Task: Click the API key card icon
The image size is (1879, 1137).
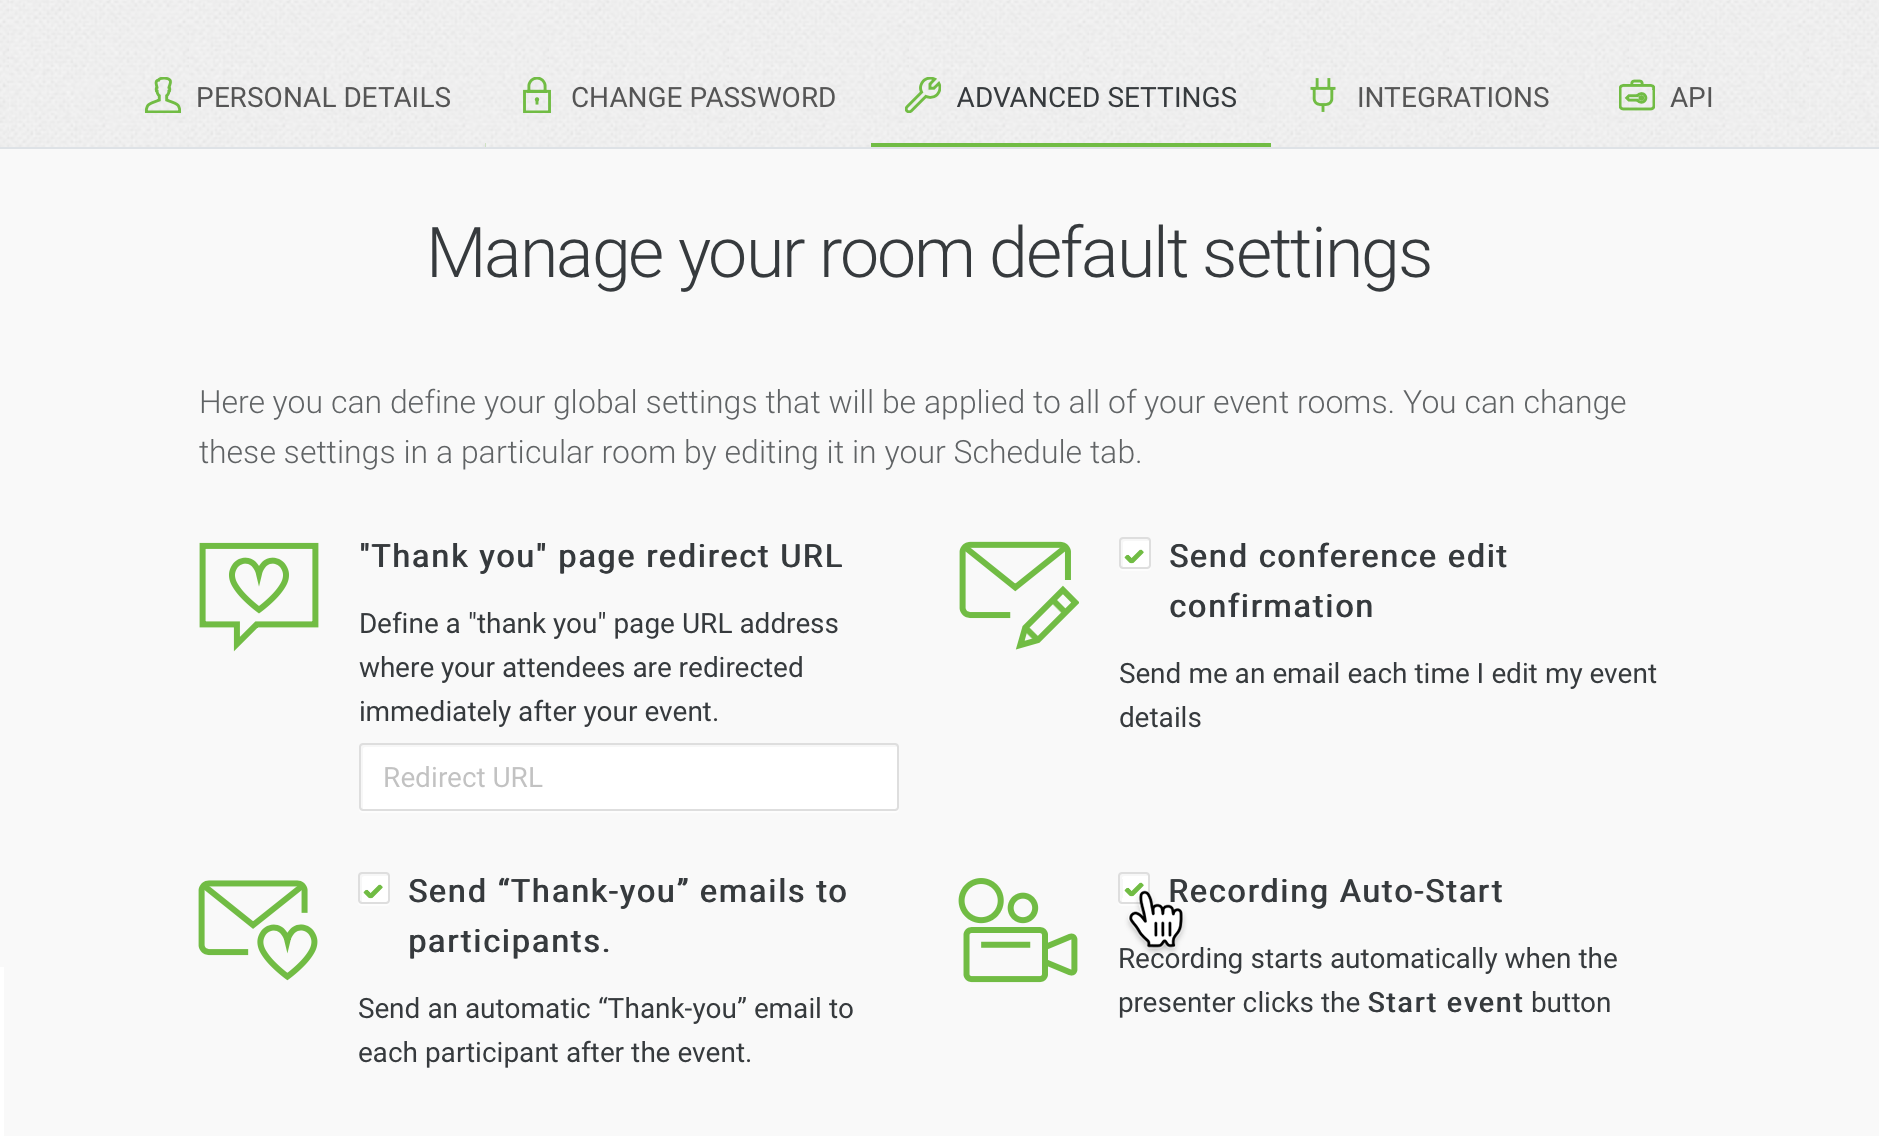Action: 1636,96
